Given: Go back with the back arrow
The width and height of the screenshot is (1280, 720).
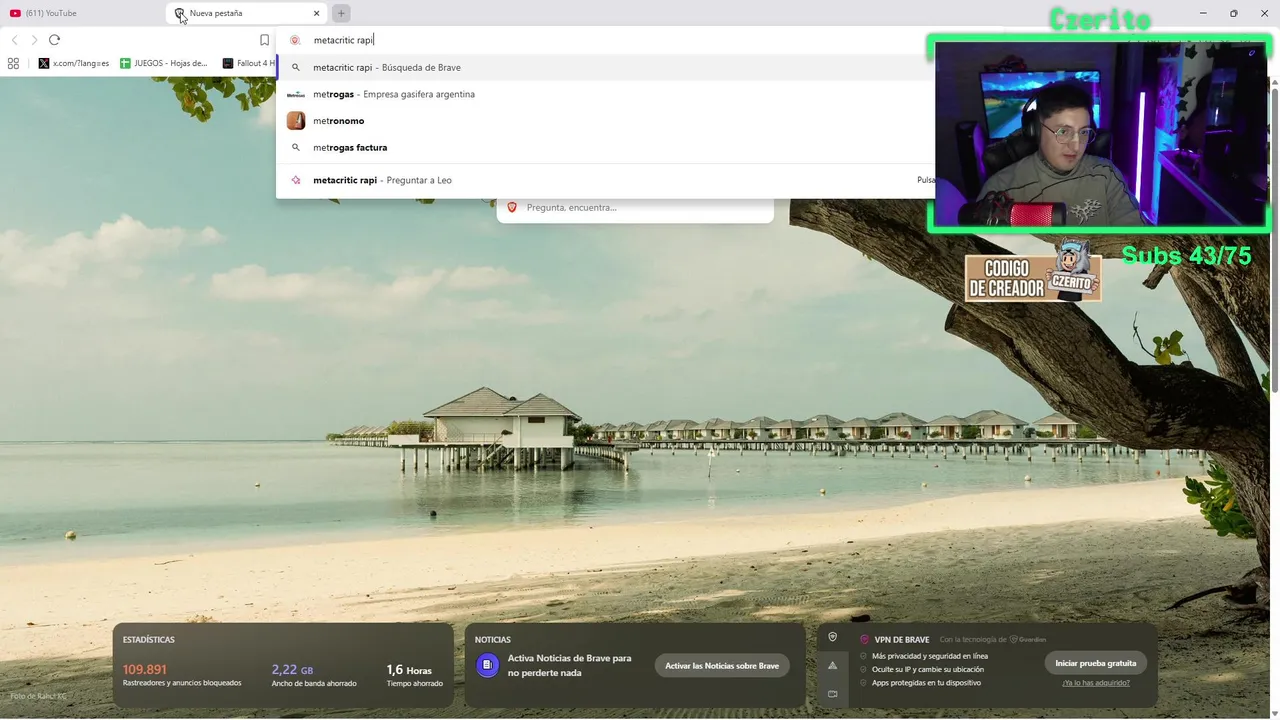Looking at the screenshot, I should click(x=14, y=40).
